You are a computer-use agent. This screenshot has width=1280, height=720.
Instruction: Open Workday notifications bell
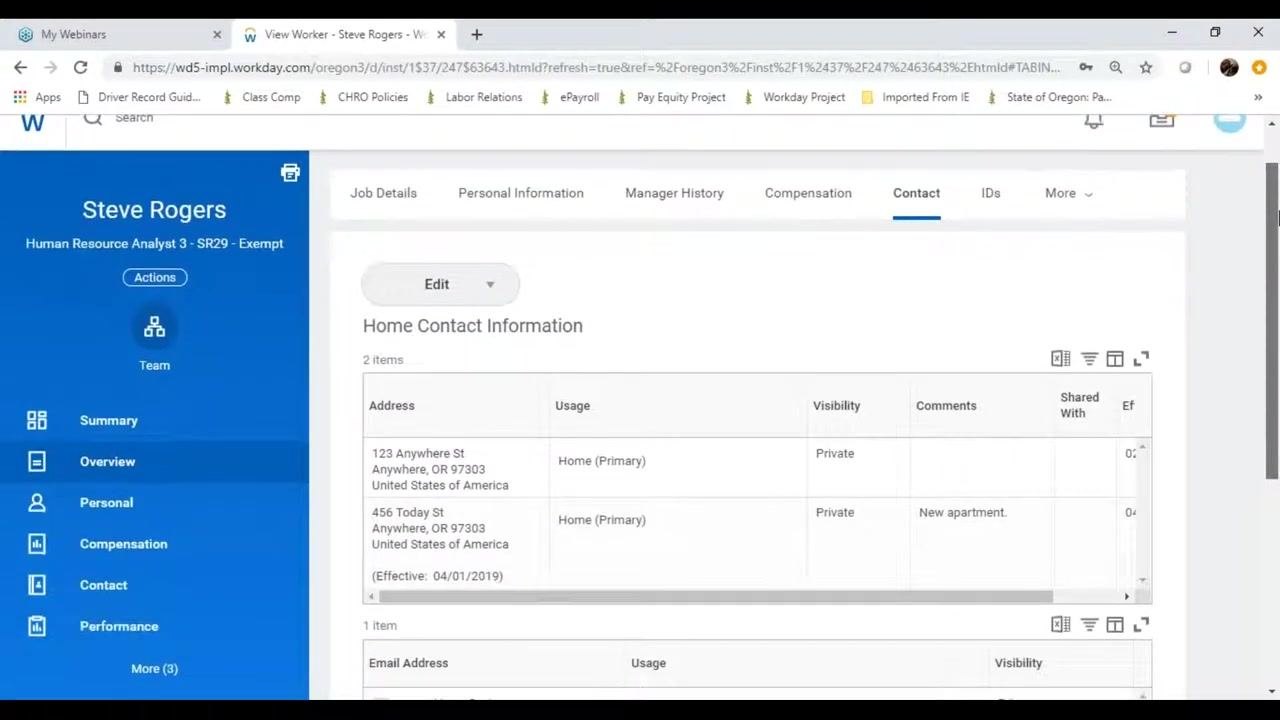point(1094,120)
